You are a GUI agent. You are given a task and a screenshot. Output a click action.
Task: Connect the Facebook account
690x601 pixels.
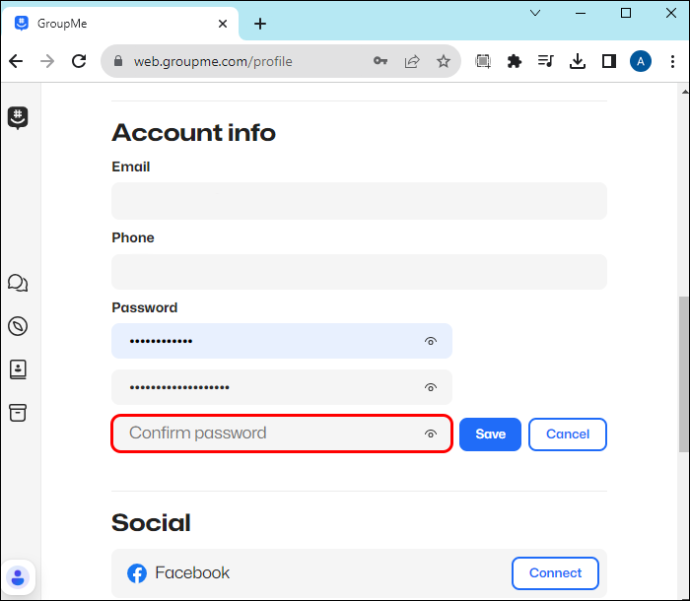tap(555, 573)
